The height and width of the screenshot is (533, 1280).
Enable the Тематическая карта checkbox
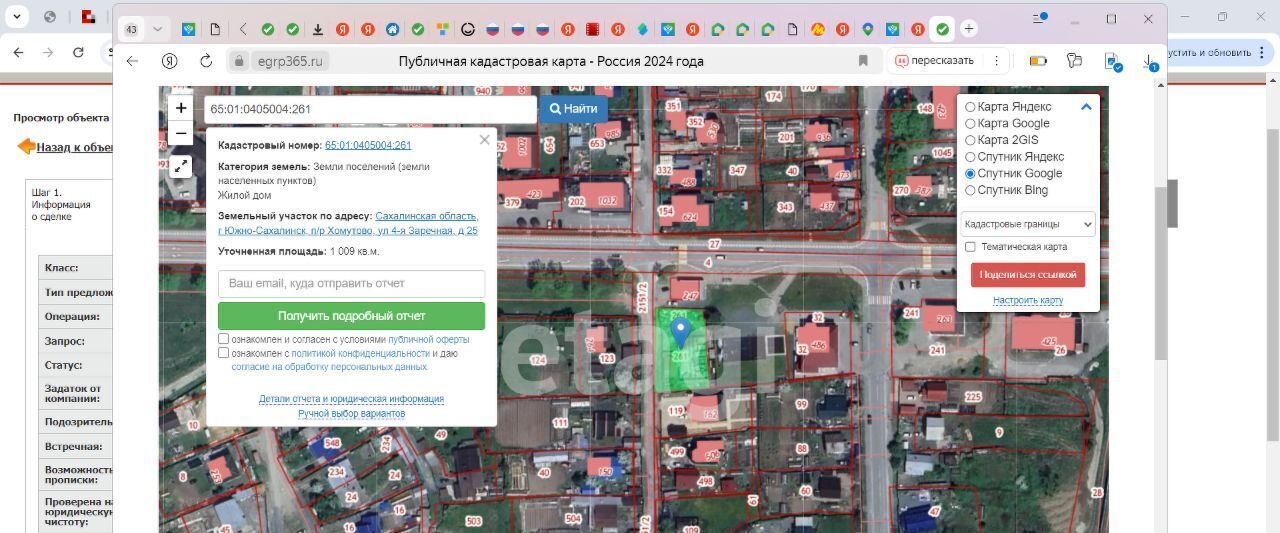970,247
